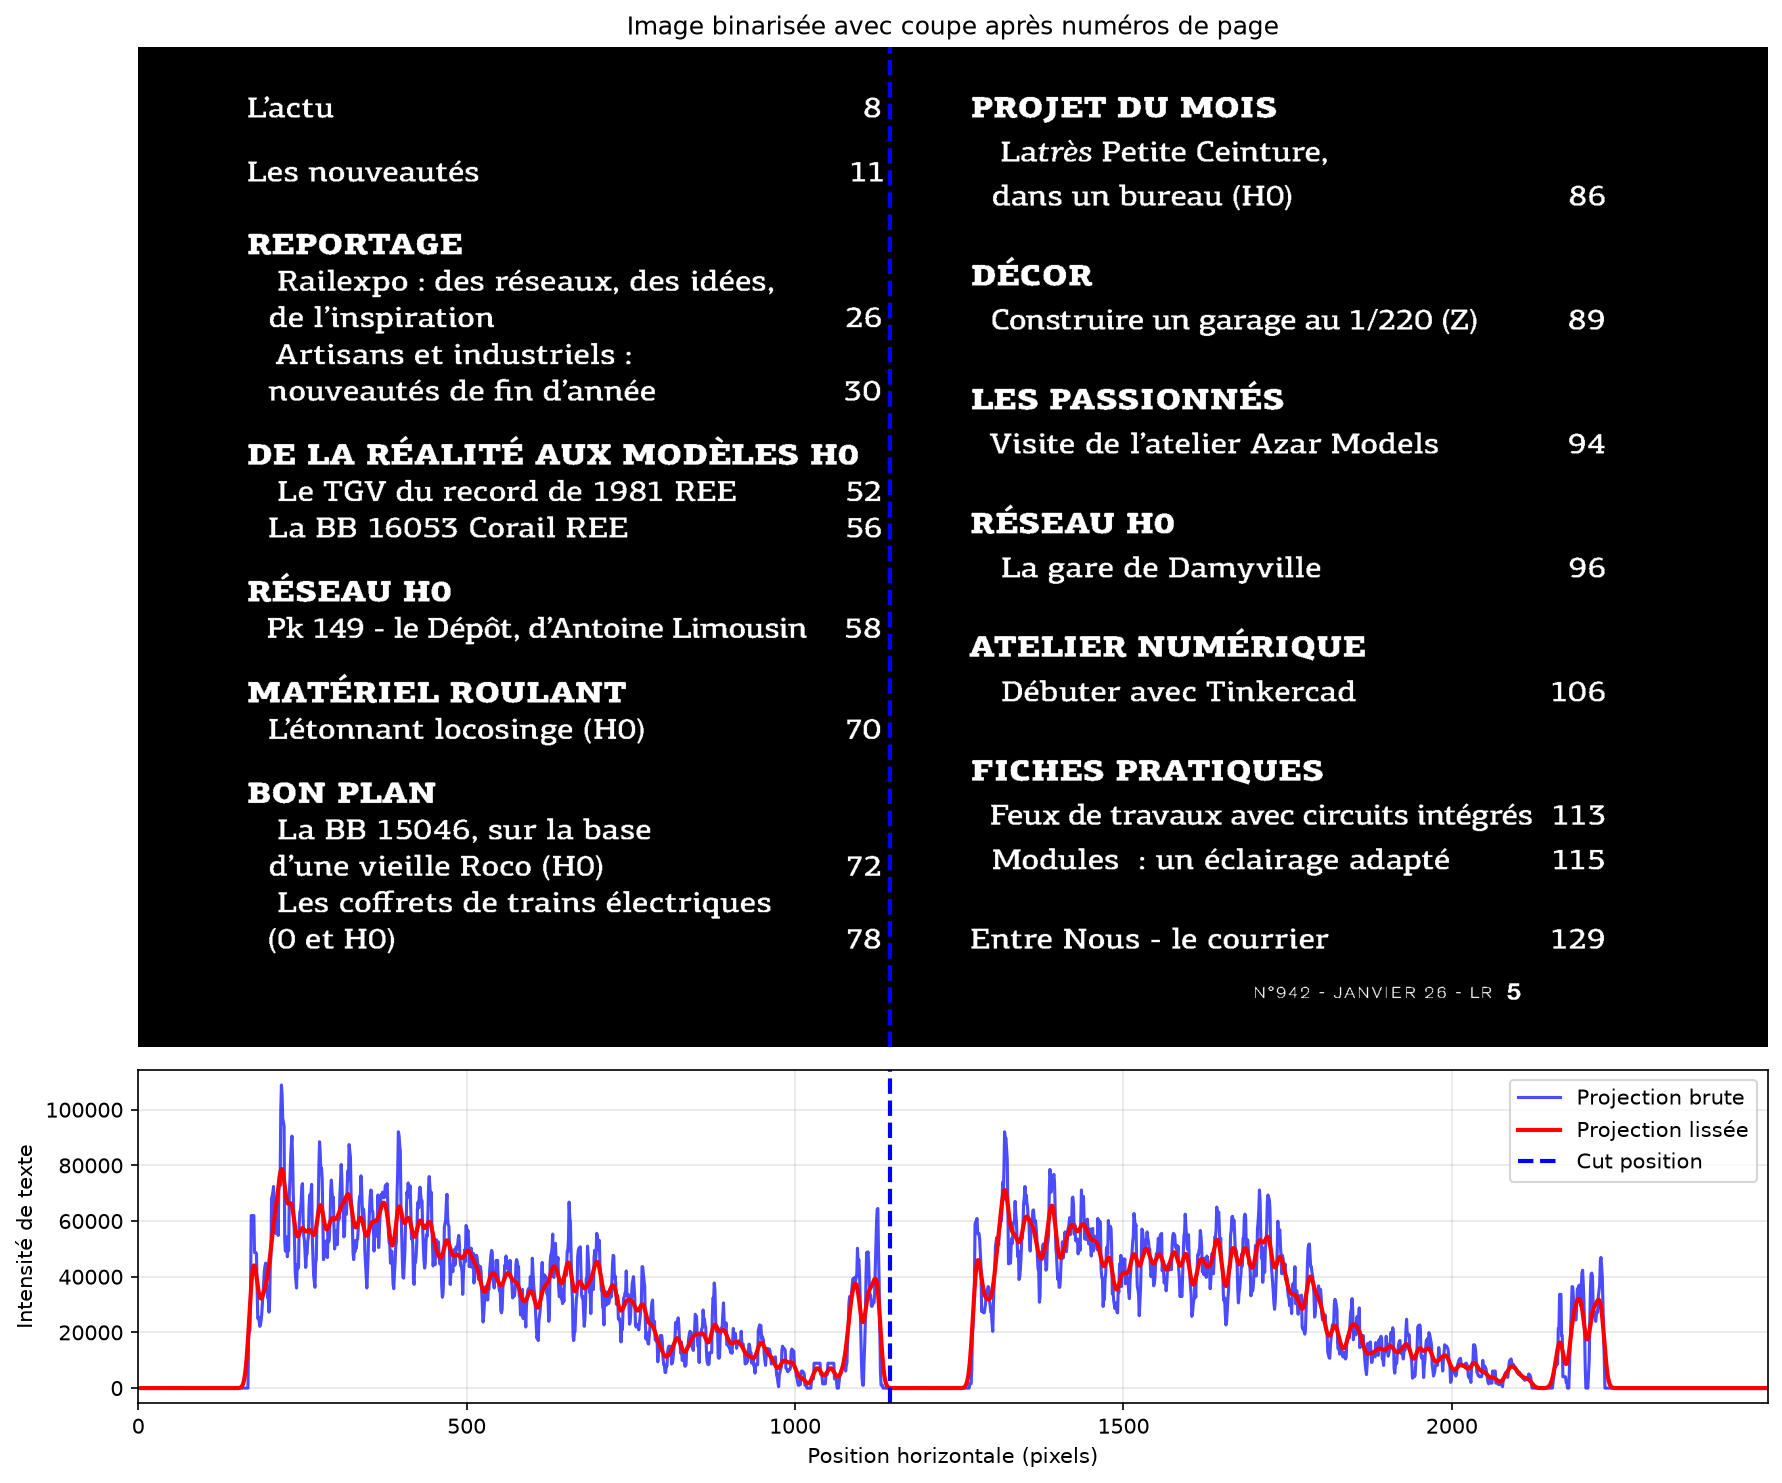
Task: Click "Débuter avec Tinkercad"
Action: pos(1178,692)
